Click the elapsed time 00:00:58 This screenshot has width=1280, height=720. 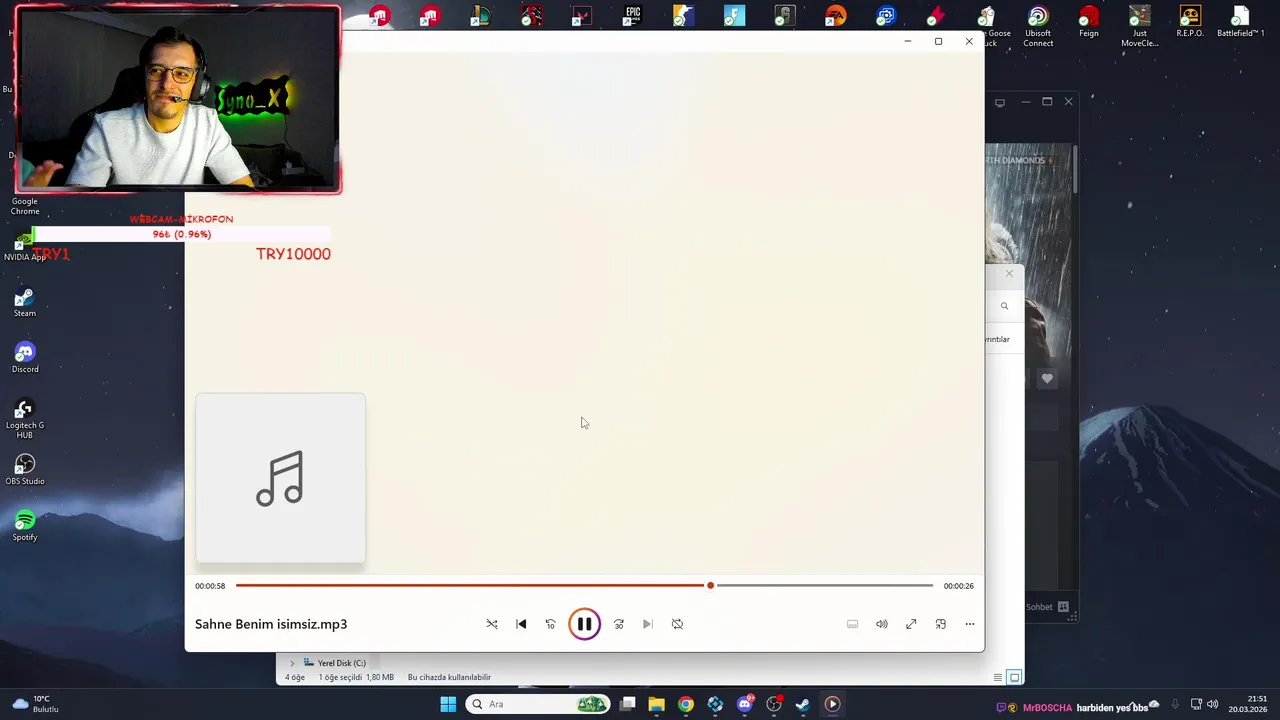(x=210, y=586)
